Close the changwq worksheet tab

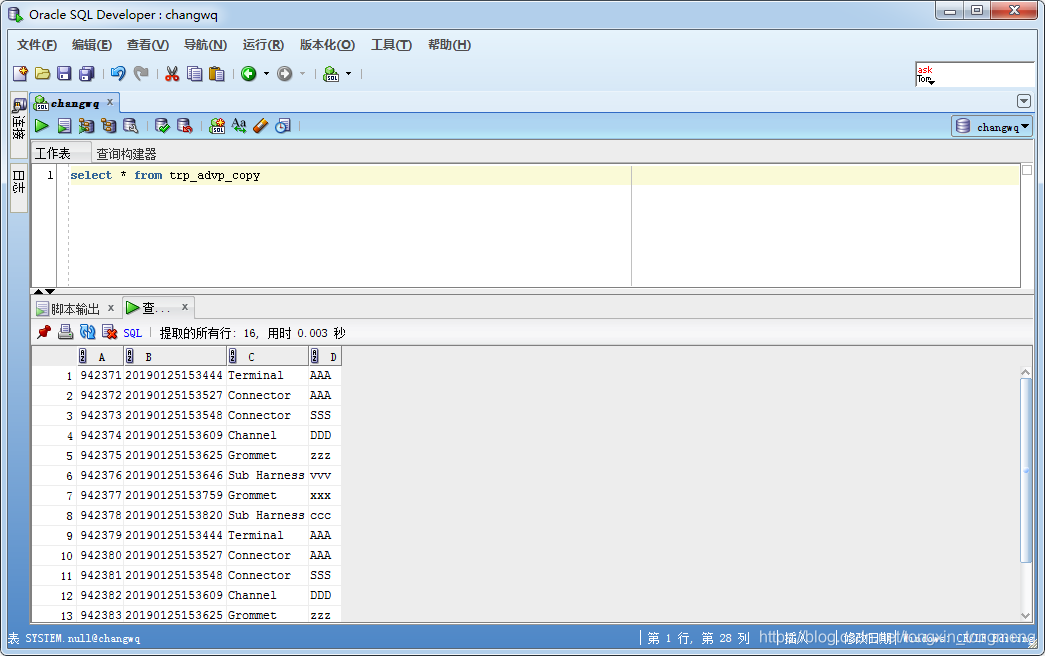coord(110,102)
